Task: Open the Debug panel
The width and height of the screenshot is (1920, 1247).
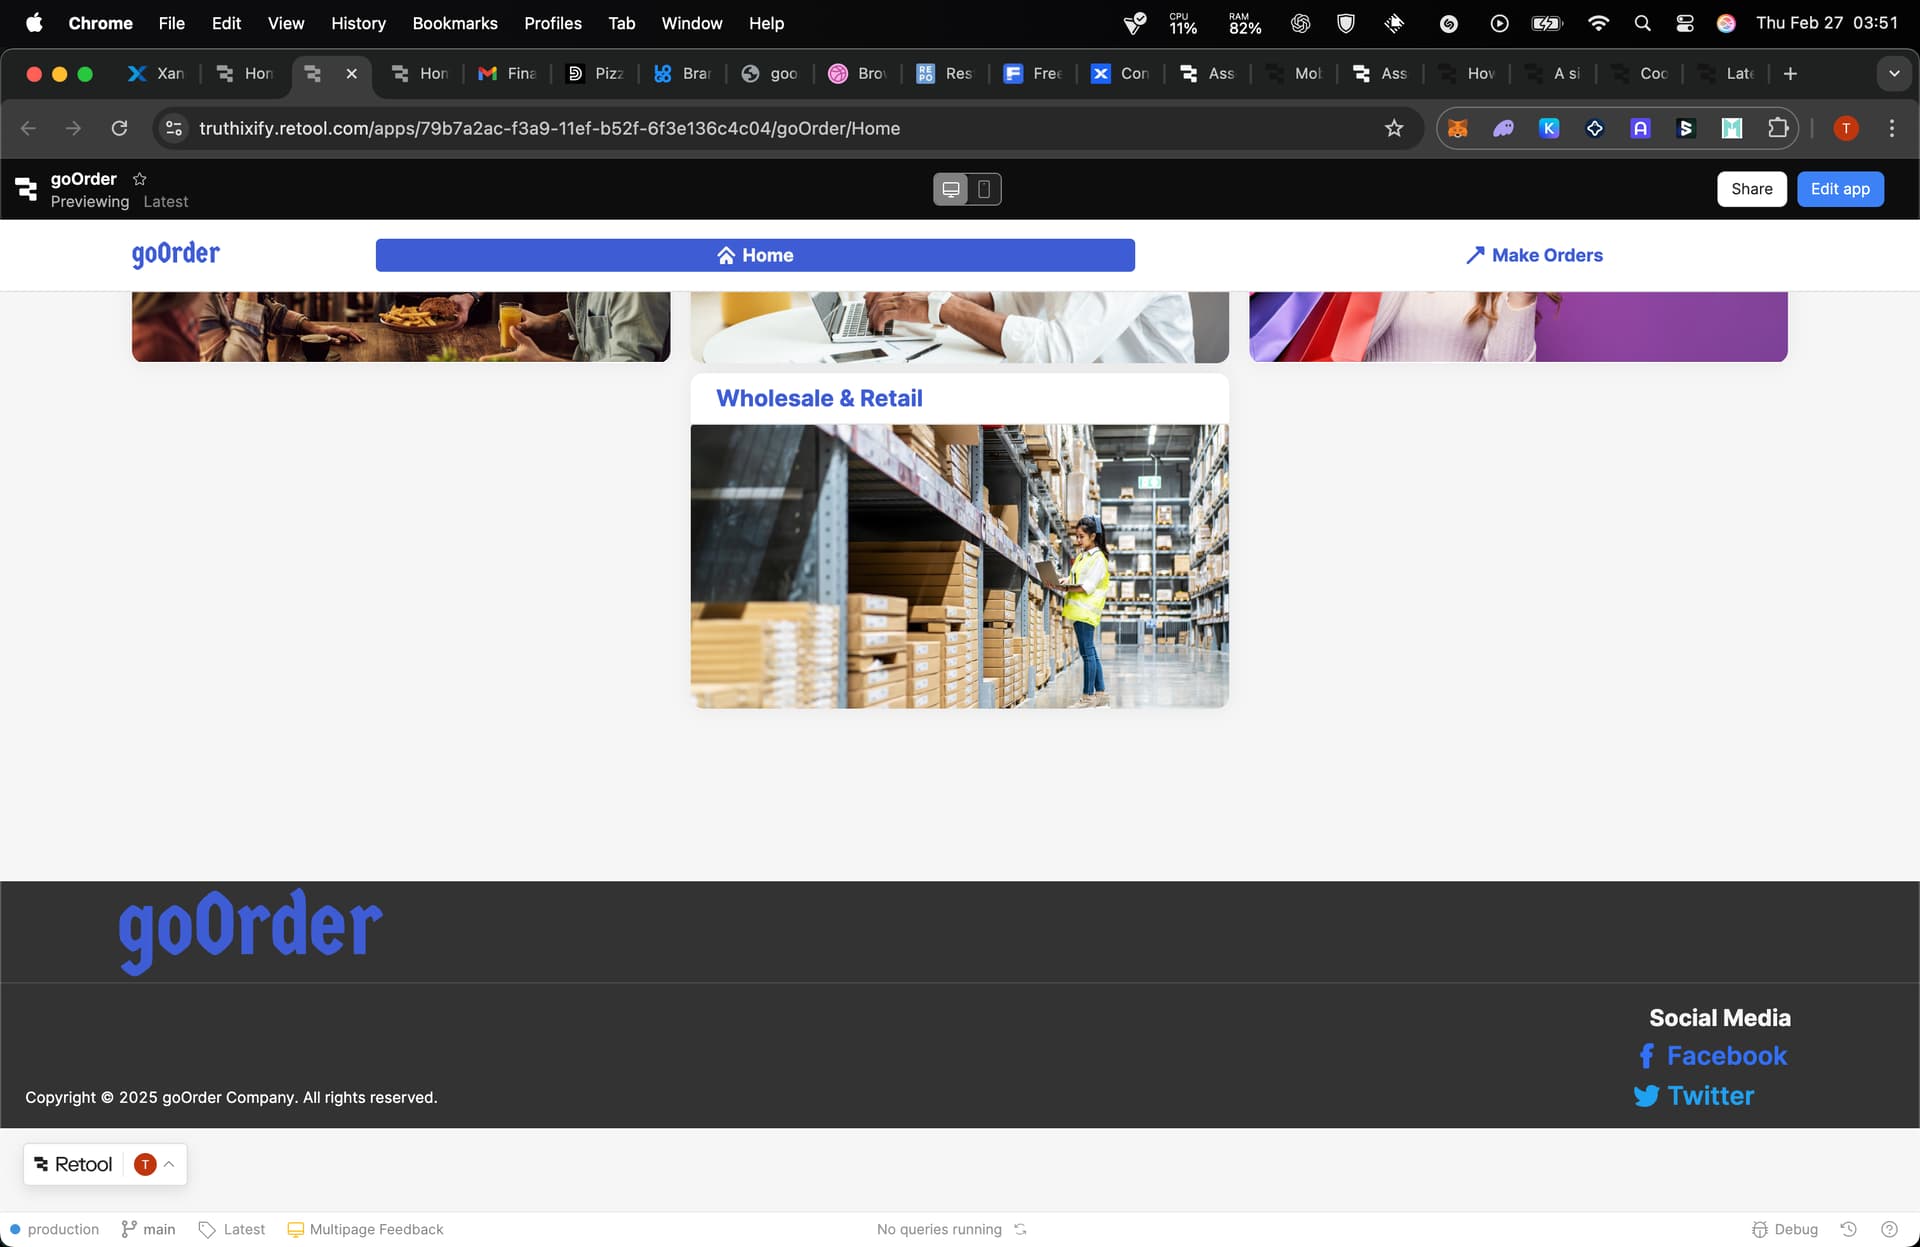Action: pos(1785,1229)
